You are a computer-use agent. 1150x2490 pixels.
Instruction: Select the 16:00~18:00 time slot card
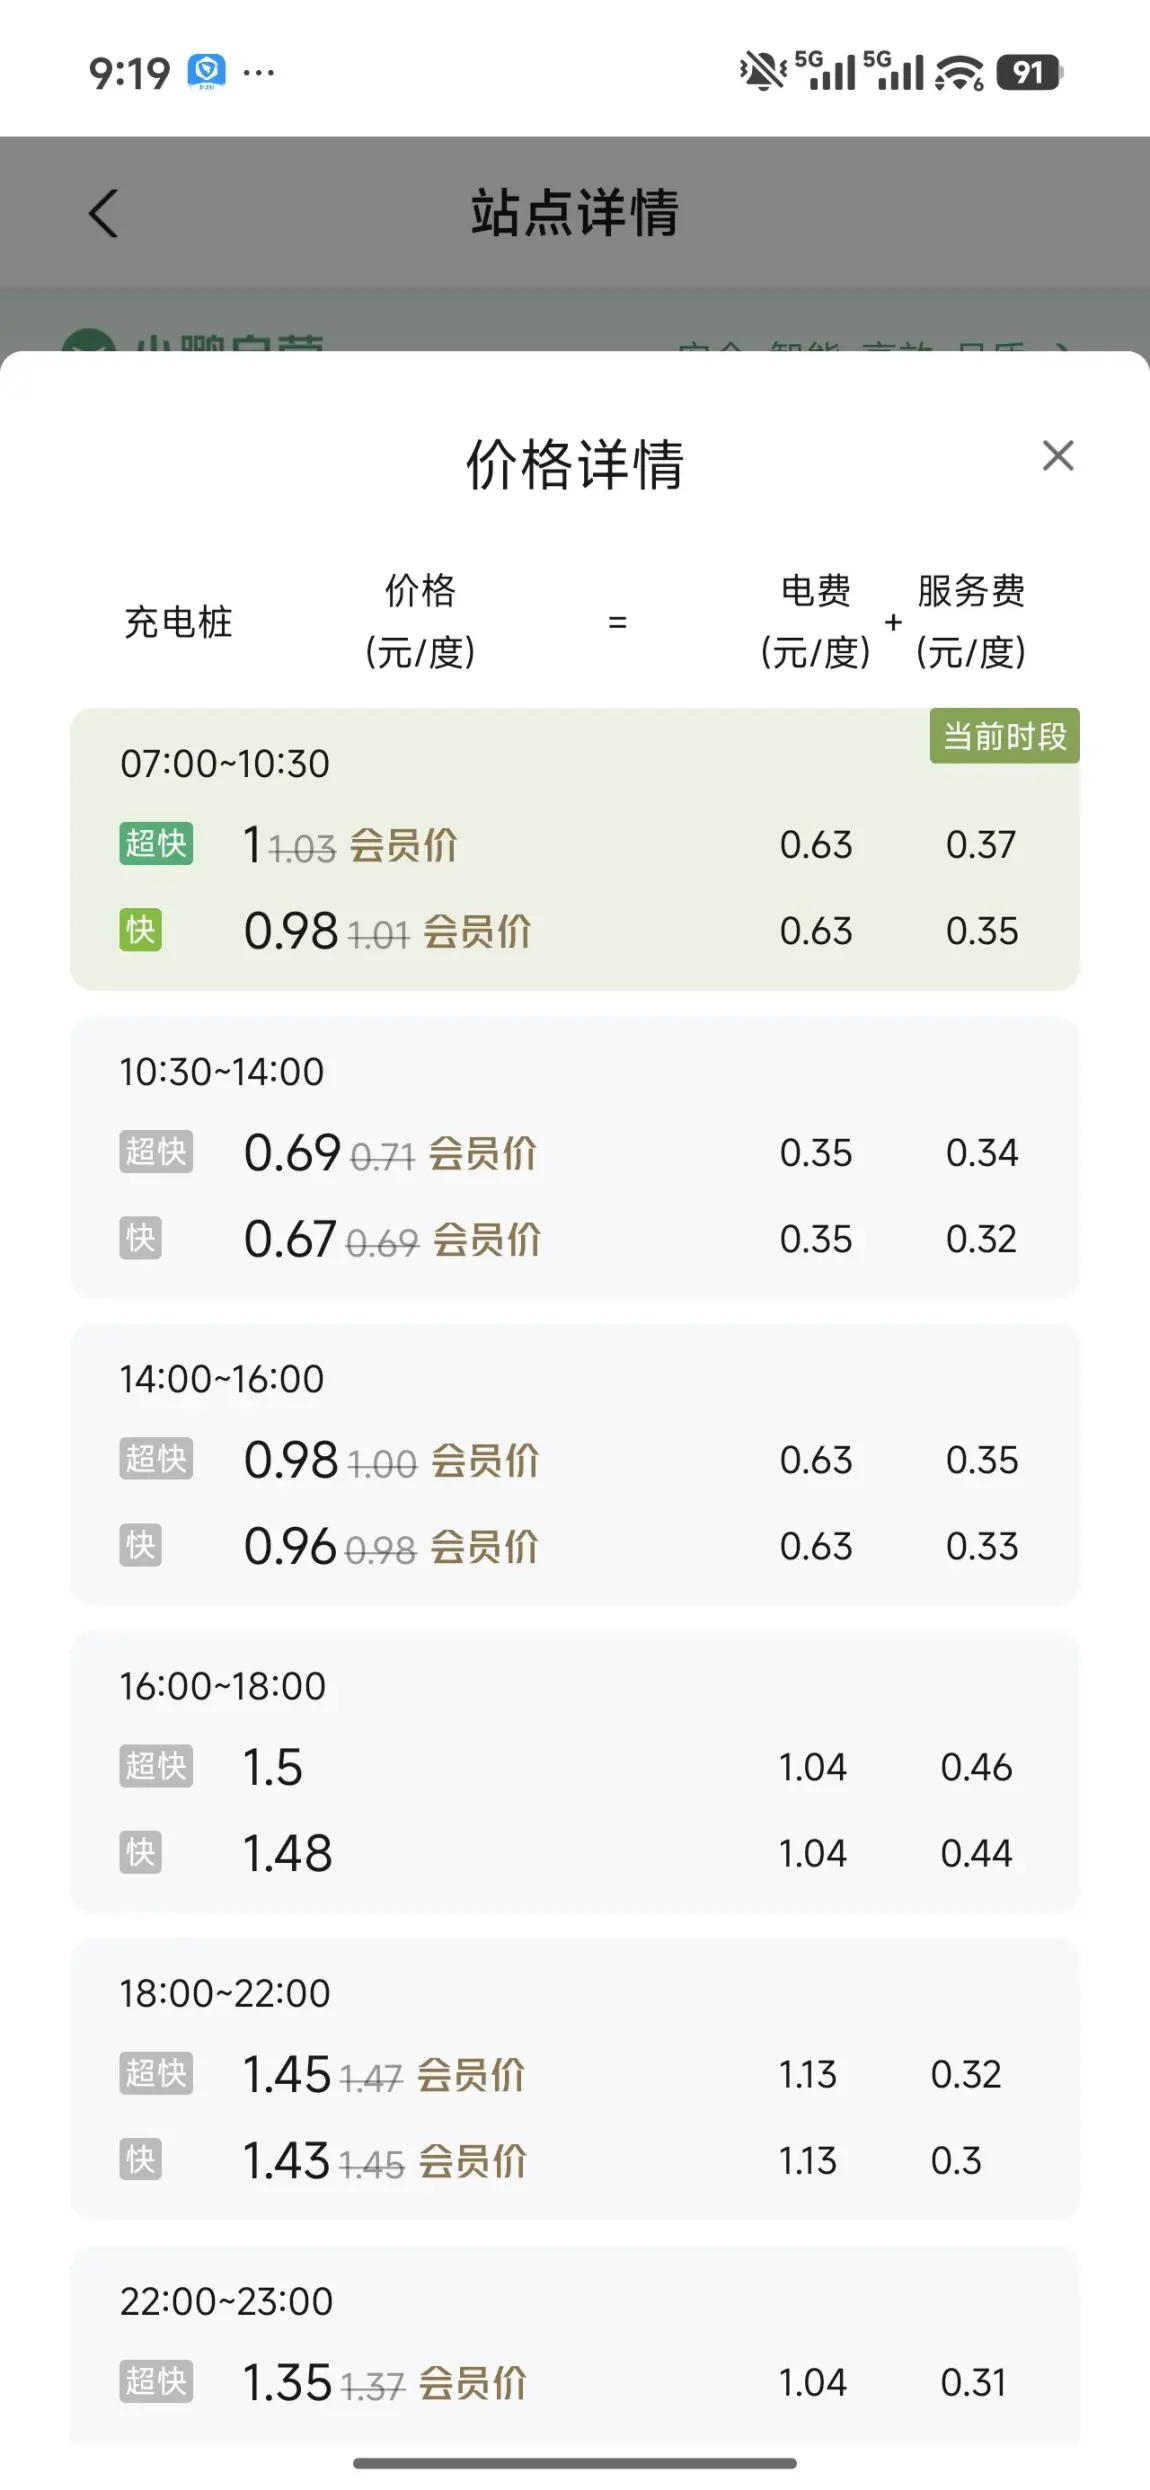(575, 1772)
